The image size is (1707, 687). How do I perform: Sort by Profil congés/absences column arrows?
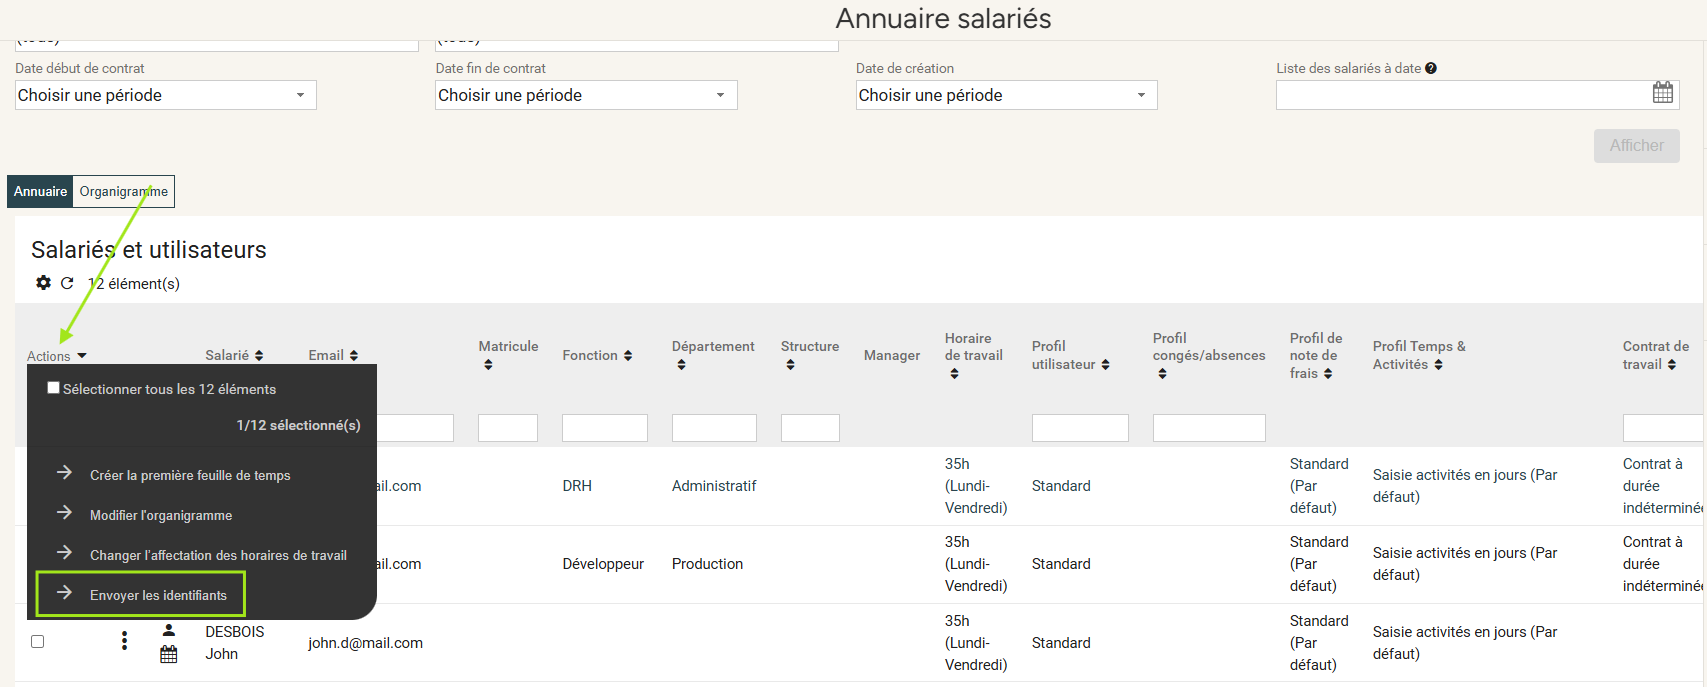coord(1162,374)
